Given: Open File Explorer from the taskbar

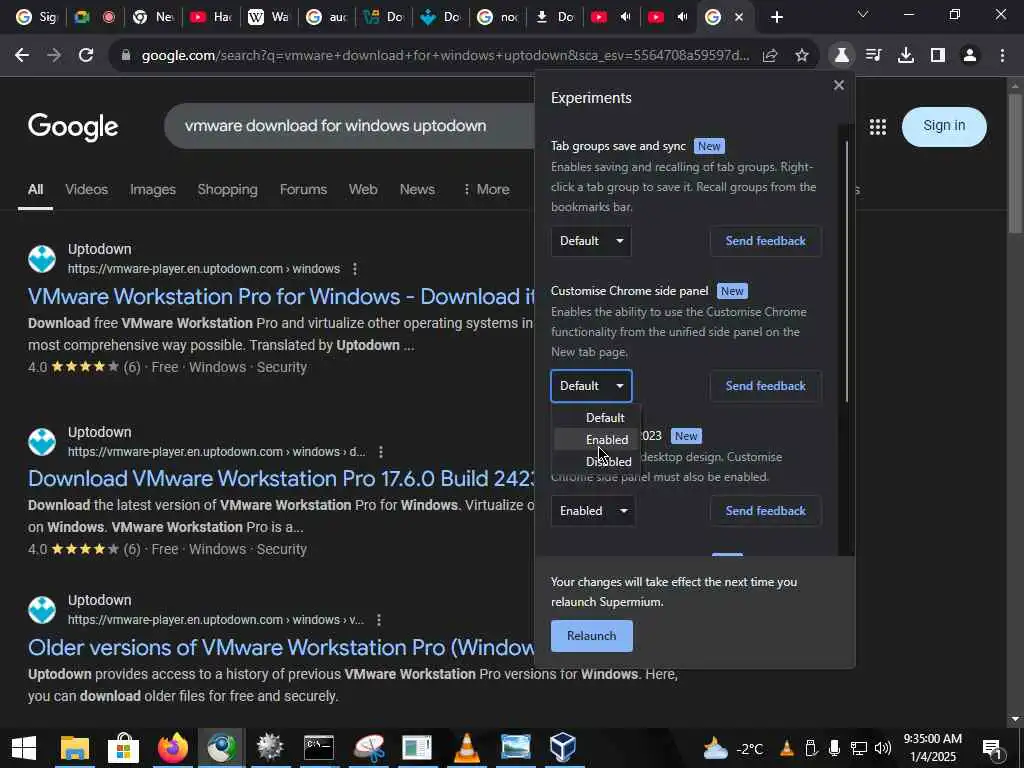Looking at the screenshot, I should (74, 748).
